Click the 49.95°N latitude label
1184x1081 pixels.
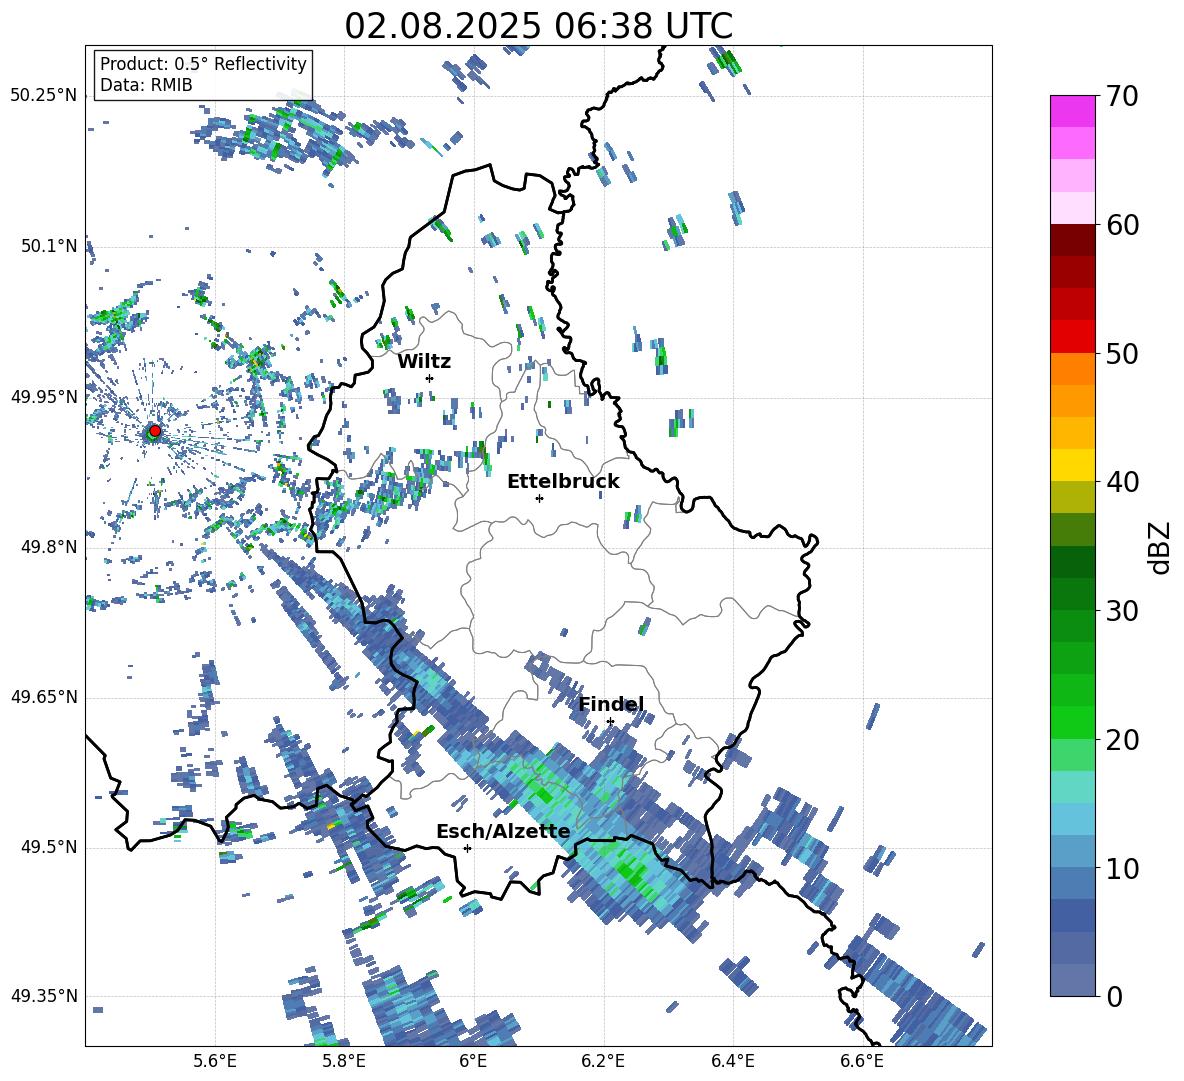click(x=43, y=397)
